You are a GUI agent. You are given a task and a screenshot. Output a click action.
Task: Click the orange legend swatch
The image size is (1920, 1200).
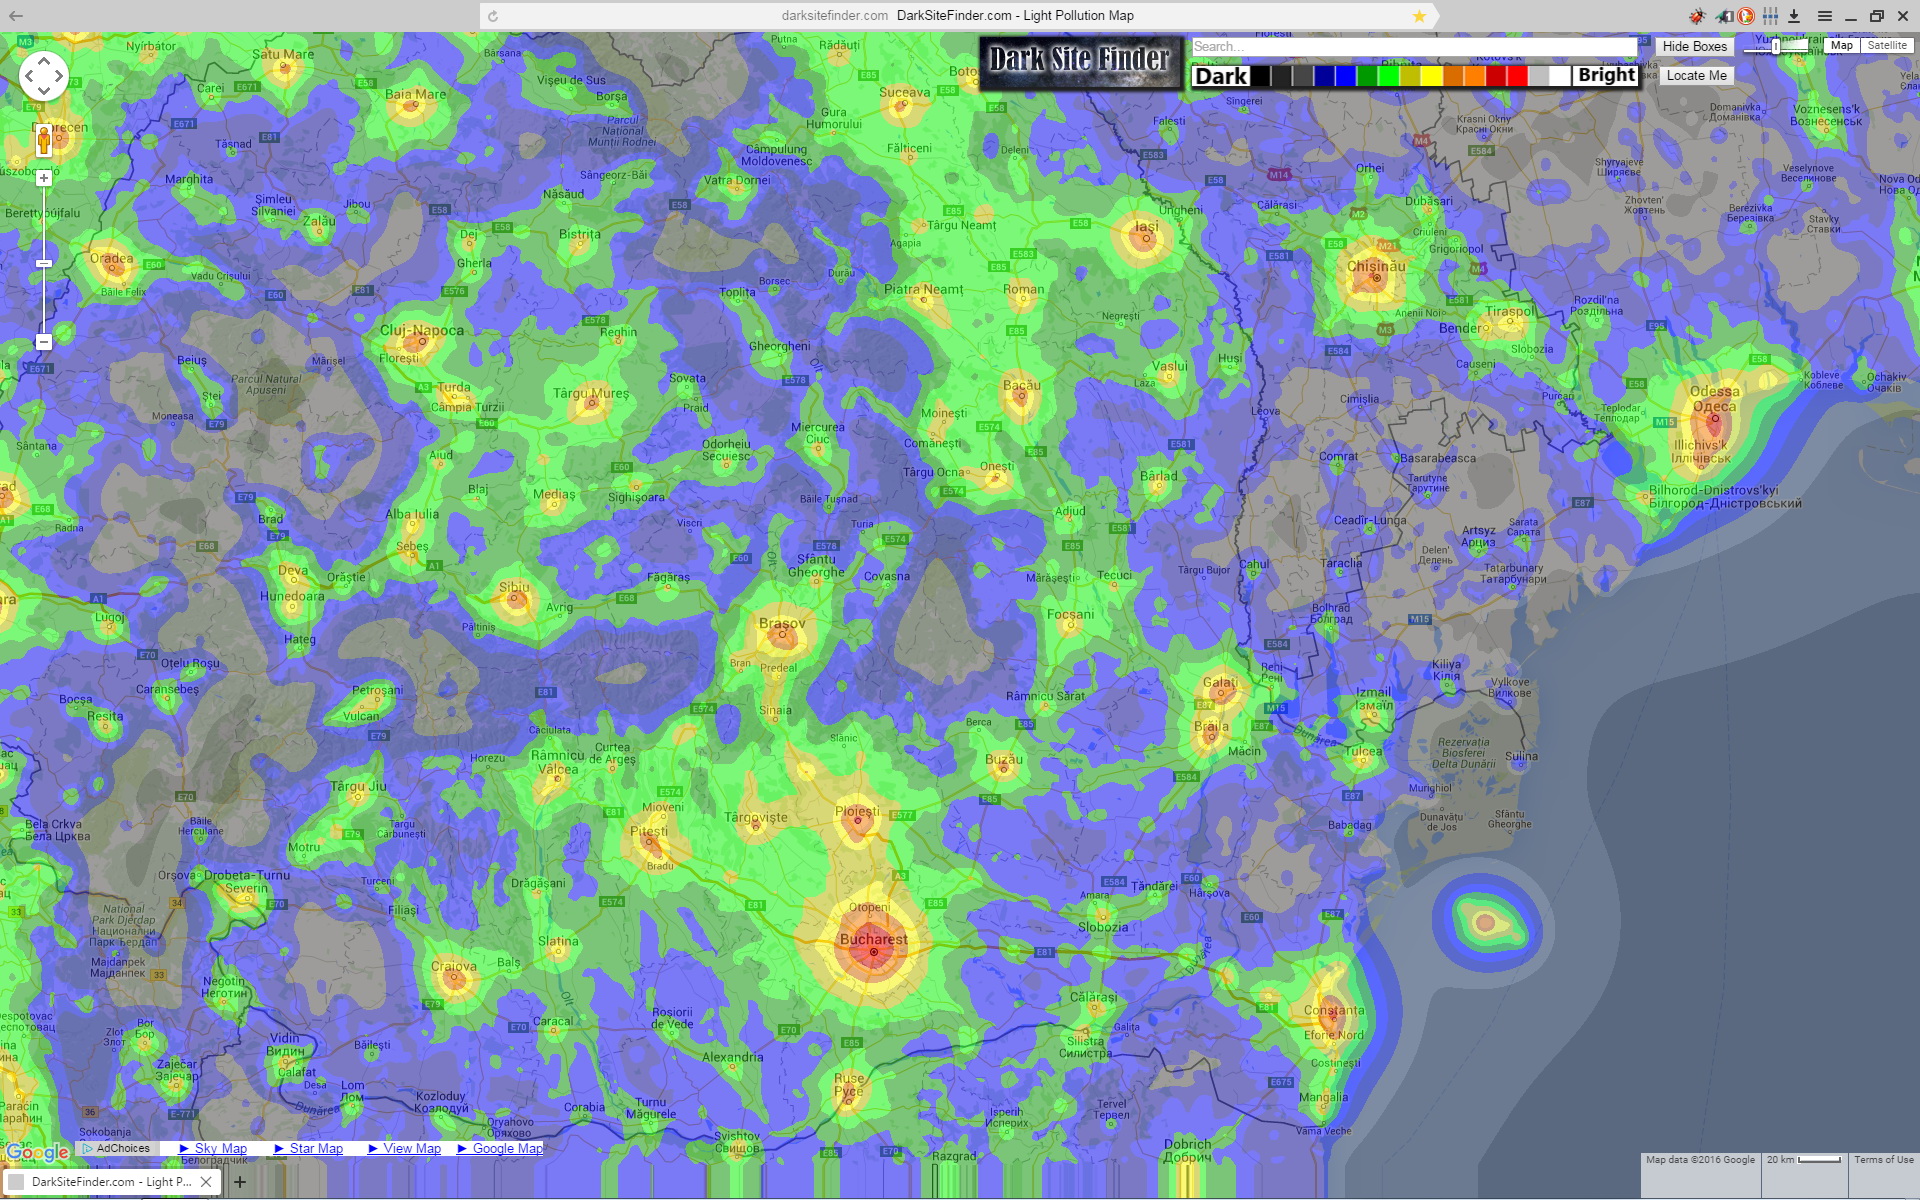(x=1474, y=76)
